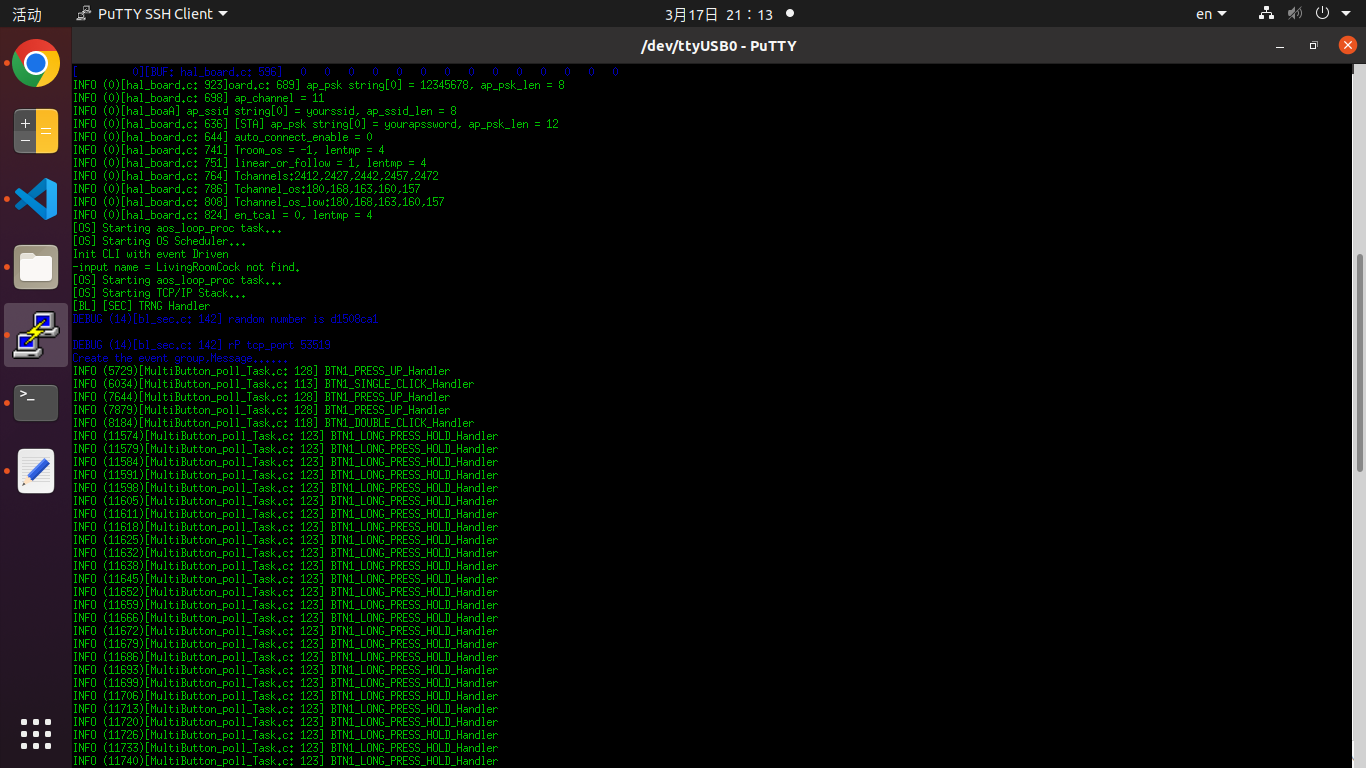
Task: Click 'ap_psk string[0] = 12345678' line
Action: click(x=319, y=85)
